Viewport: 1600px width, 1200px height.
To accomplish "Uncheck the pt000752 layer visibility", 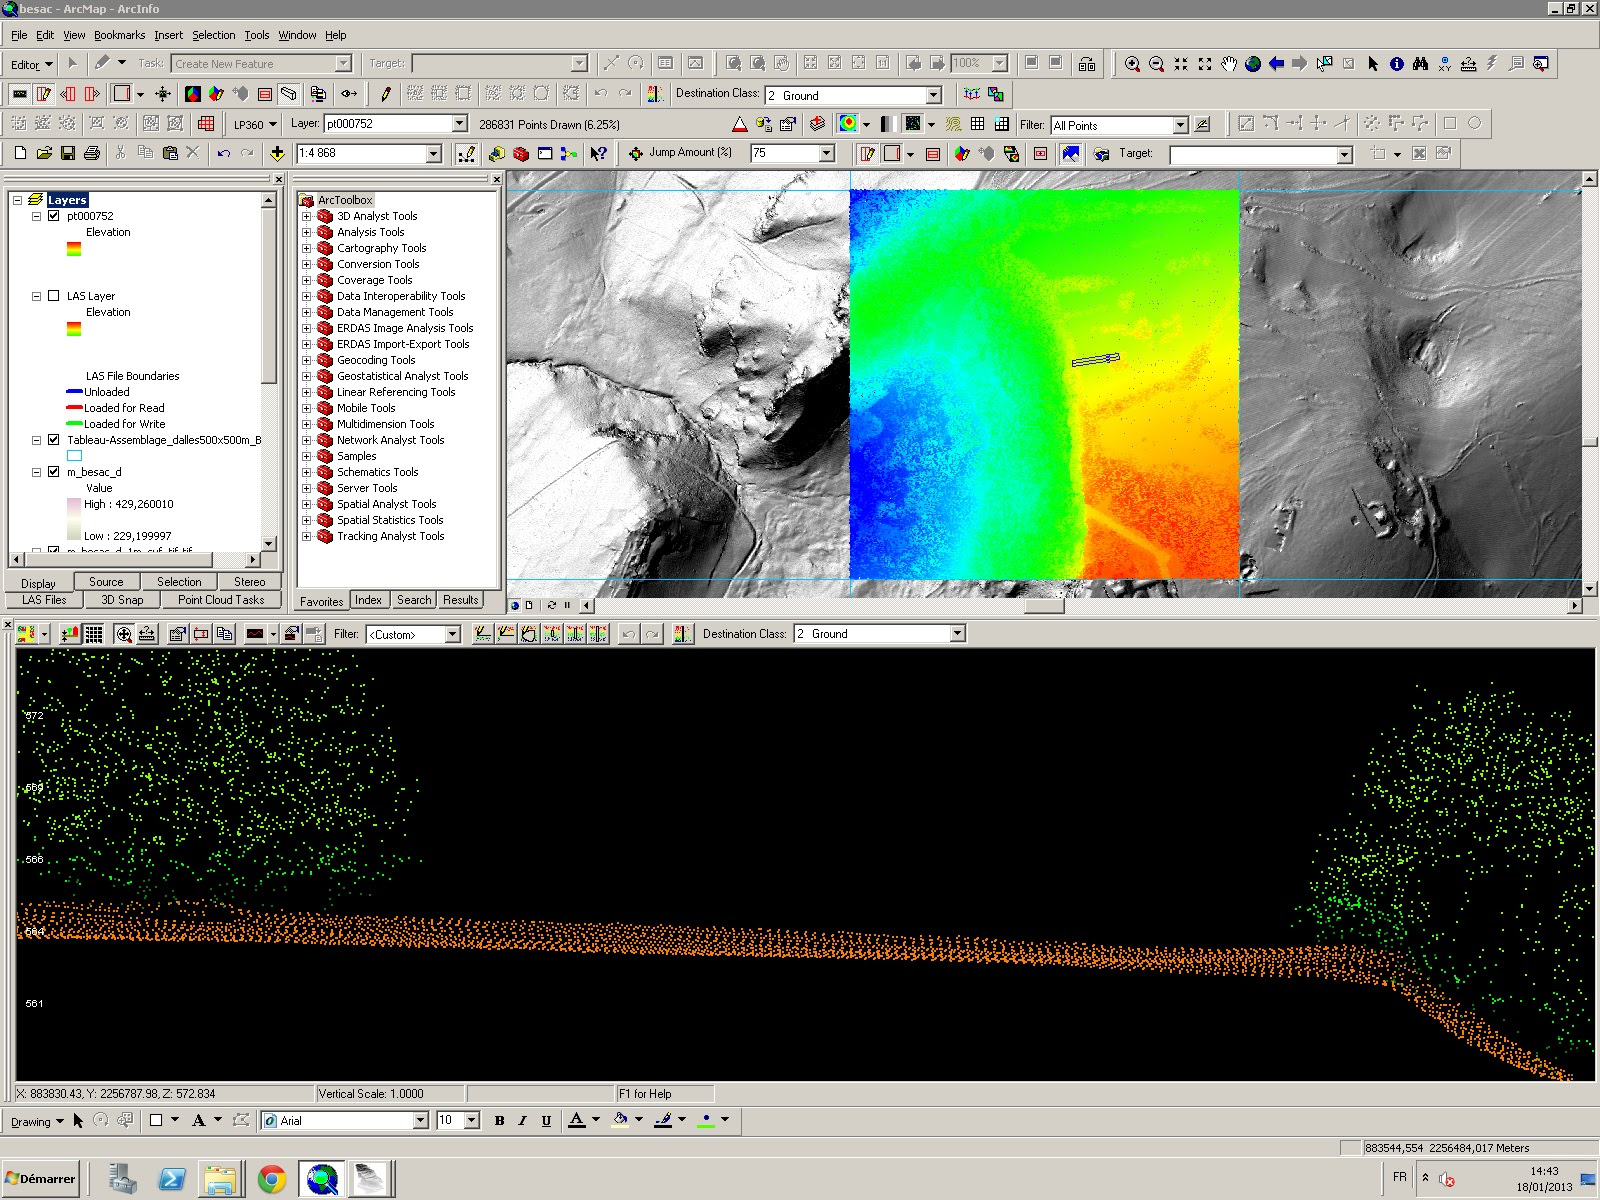I will 54,216.
